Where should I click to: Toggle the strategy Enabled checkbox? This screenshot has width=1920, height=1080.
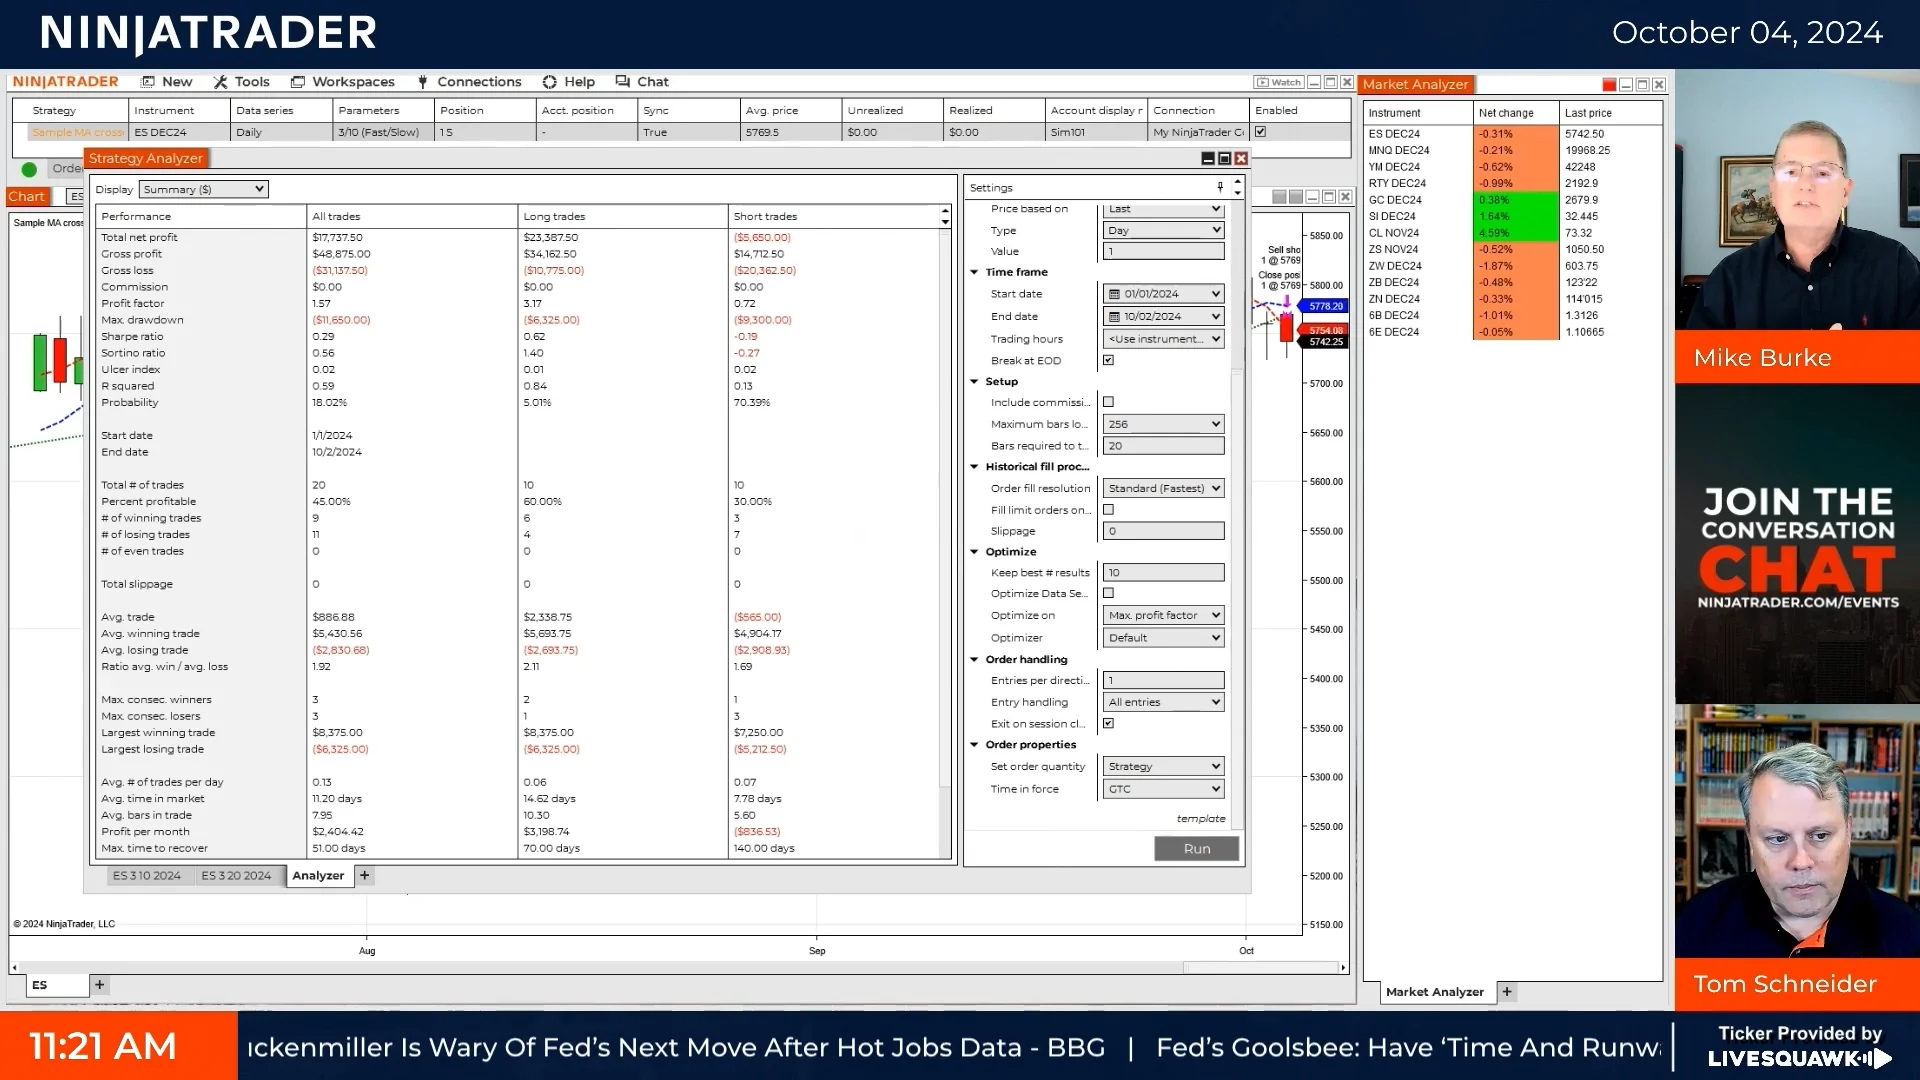tap(1260, 132)
